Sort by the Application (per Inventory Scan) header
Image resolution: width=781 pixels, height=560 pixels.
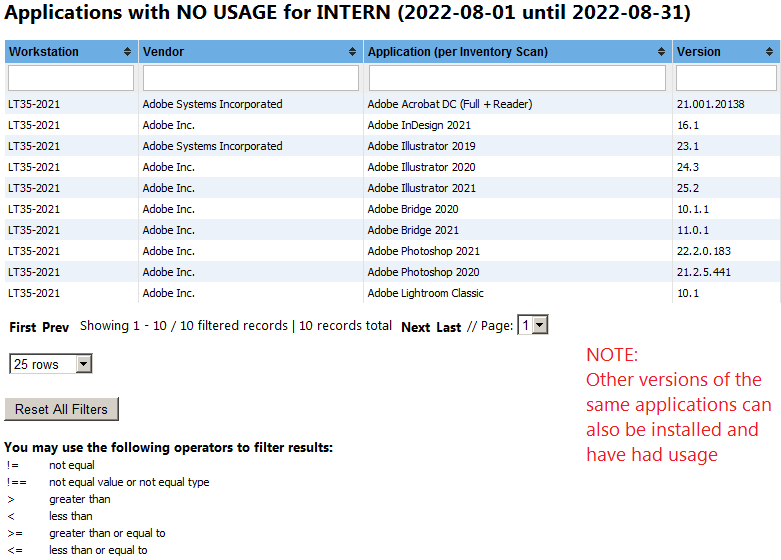coord(457,52)
